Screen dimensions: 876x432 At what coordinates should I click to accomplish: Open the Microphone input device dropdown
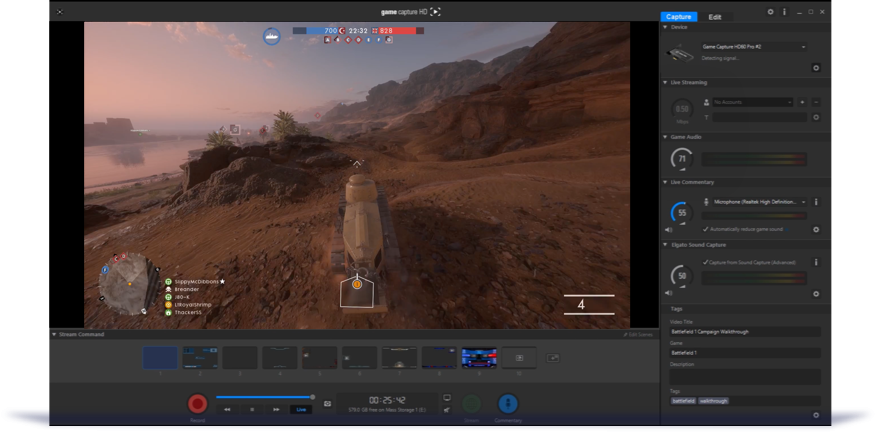760,202
